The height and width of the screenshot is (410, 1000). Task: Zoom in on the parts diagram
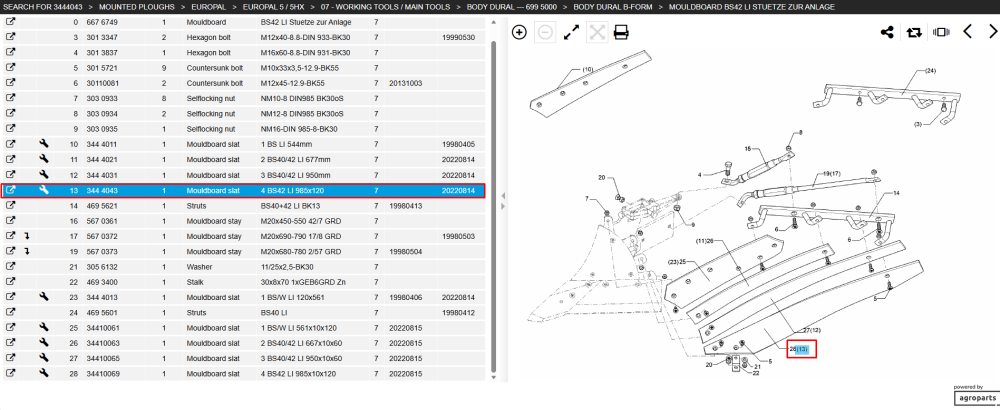coord(519,32)
